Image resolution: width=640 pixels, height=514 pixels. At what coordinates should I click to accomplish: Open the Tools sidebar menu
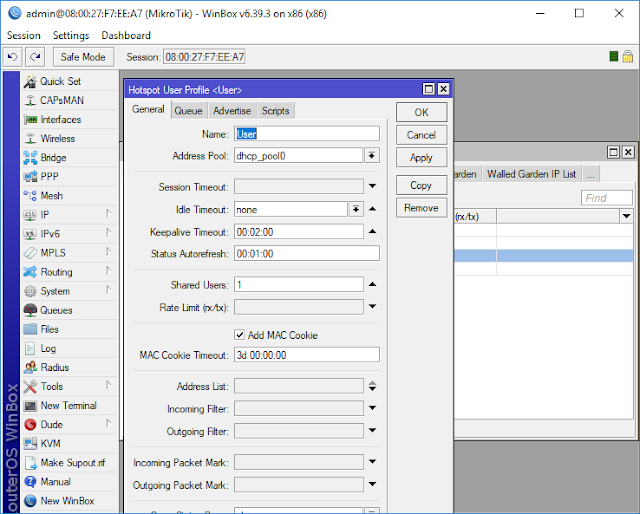69,386
